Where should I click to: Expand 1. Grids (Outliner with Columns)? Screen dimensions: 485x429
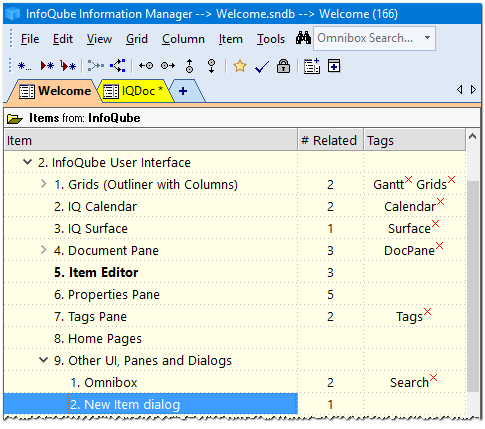43,184
